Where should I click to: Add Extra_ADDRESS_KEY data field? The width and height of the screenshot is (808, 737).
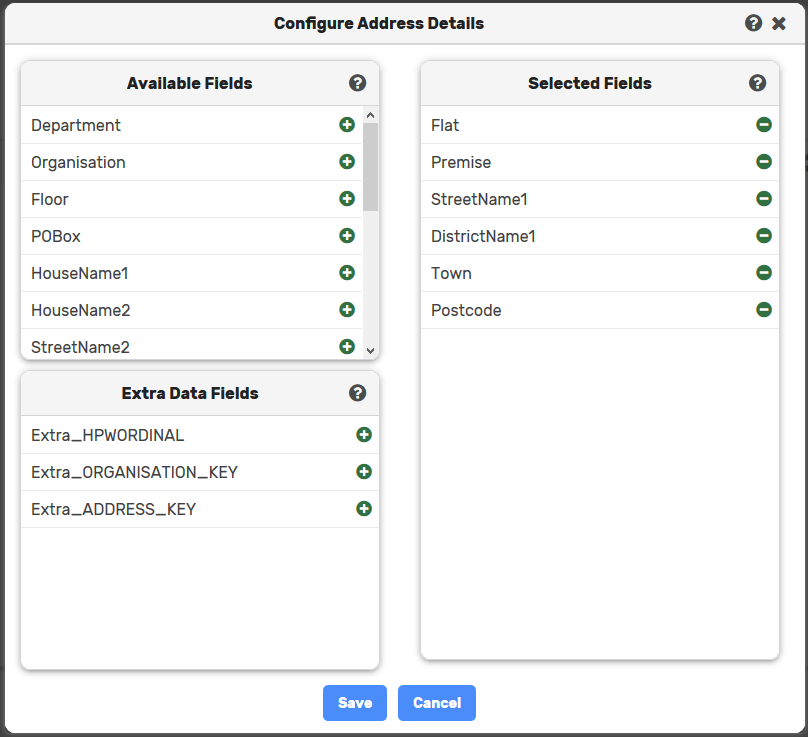pyautogui.click(x=364, y=509)
